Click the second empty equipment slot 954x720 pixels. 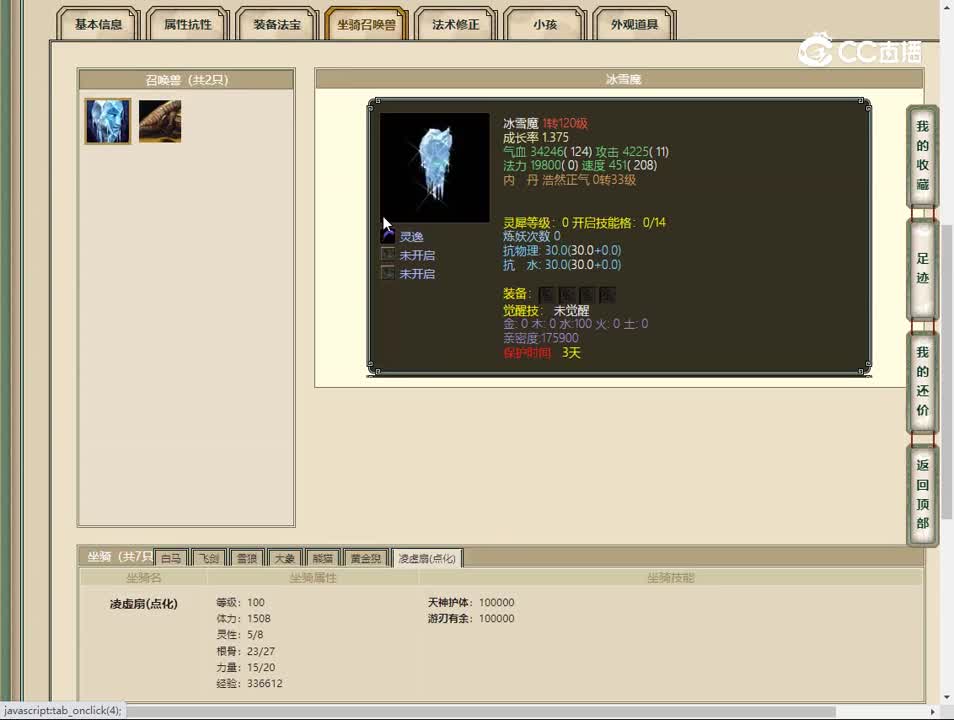pyautogui.click(x=566, y=295)
